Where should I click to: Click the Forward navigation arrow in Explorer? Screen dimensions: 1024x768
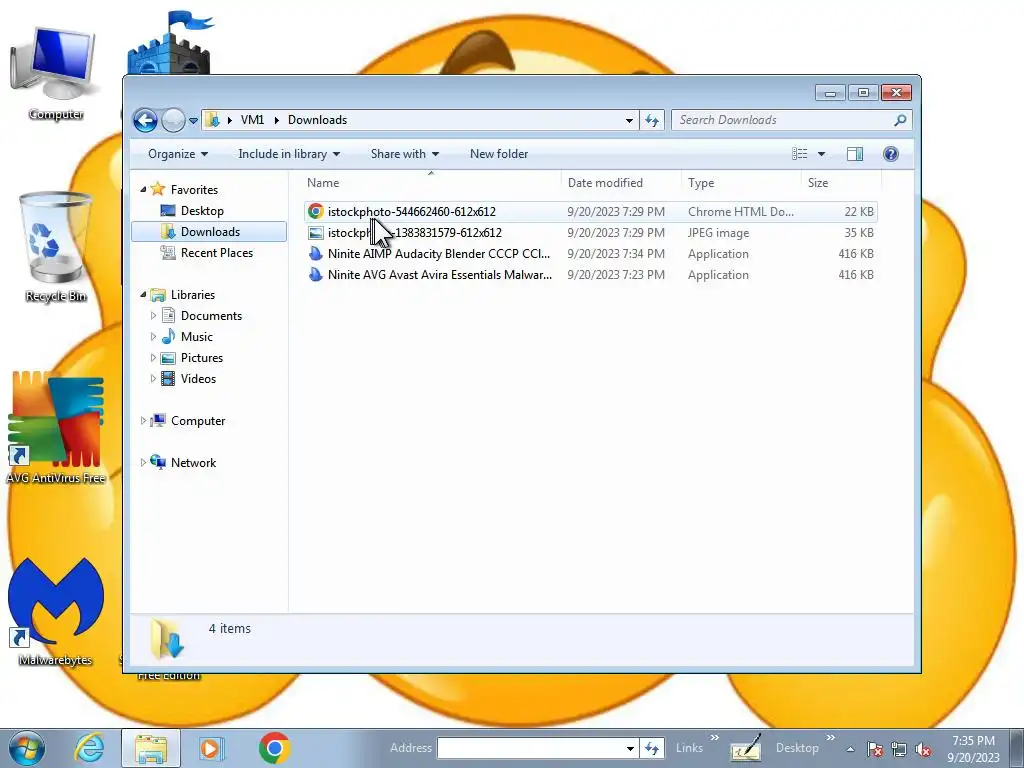173,120
